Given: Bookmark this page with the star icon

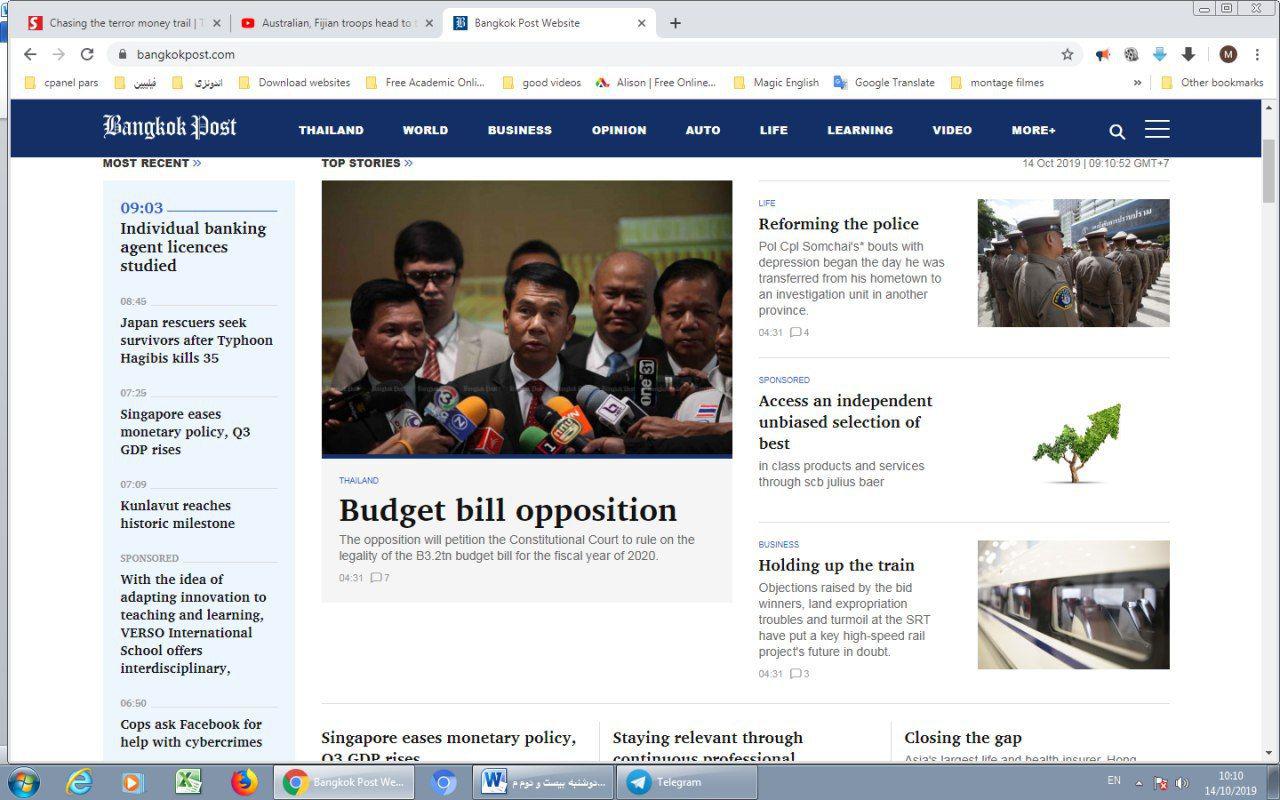Looking at the screenshot, I should click(1067, 54).
